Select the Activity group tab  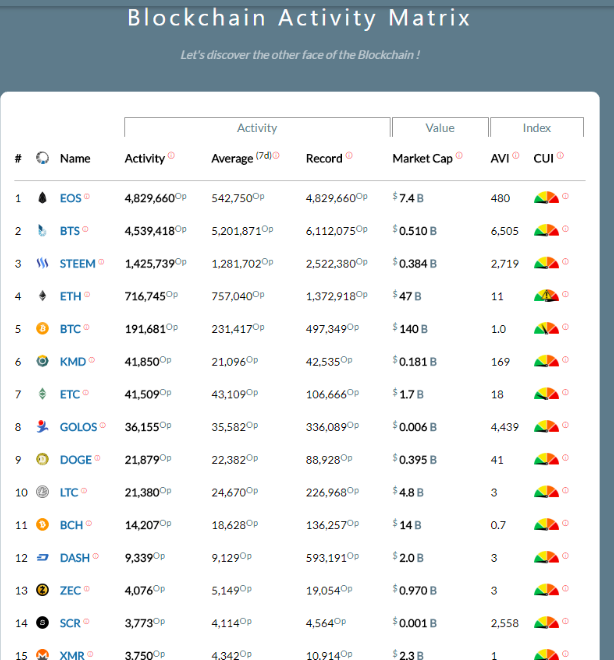click(x=257, y=128)
